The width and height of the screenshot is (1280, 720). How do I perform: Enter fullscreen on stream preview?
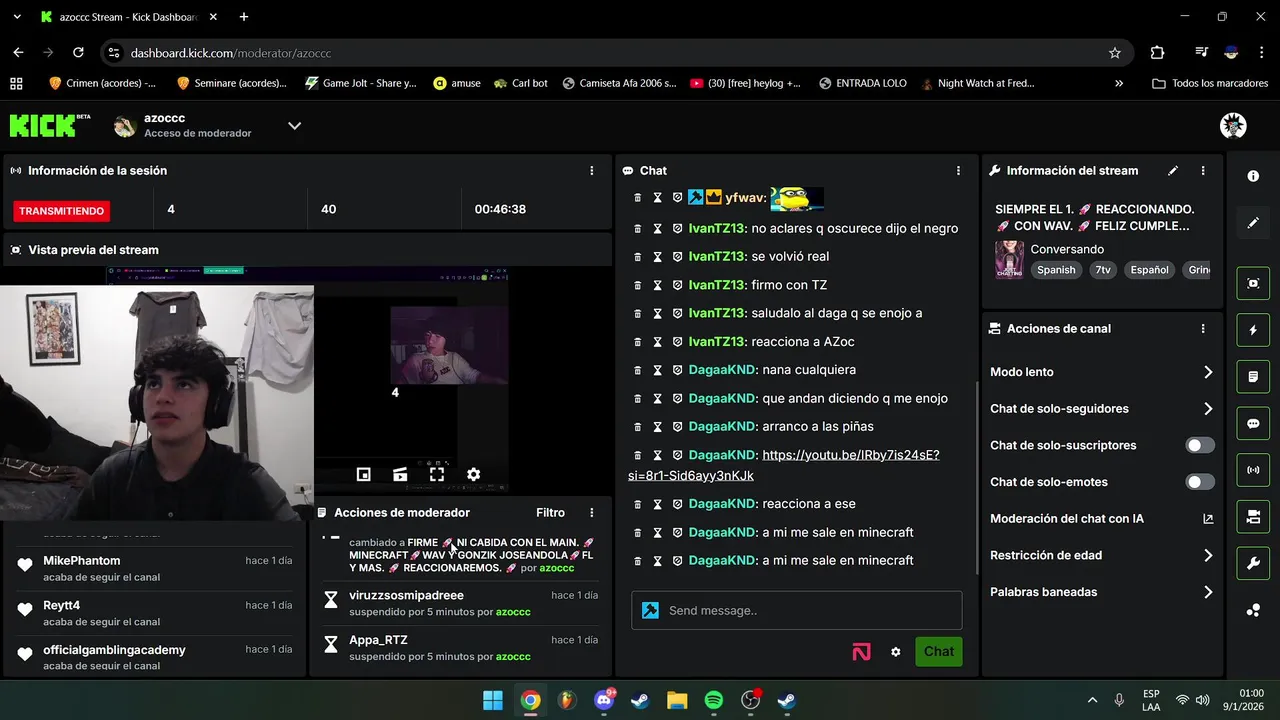[437, 474]
